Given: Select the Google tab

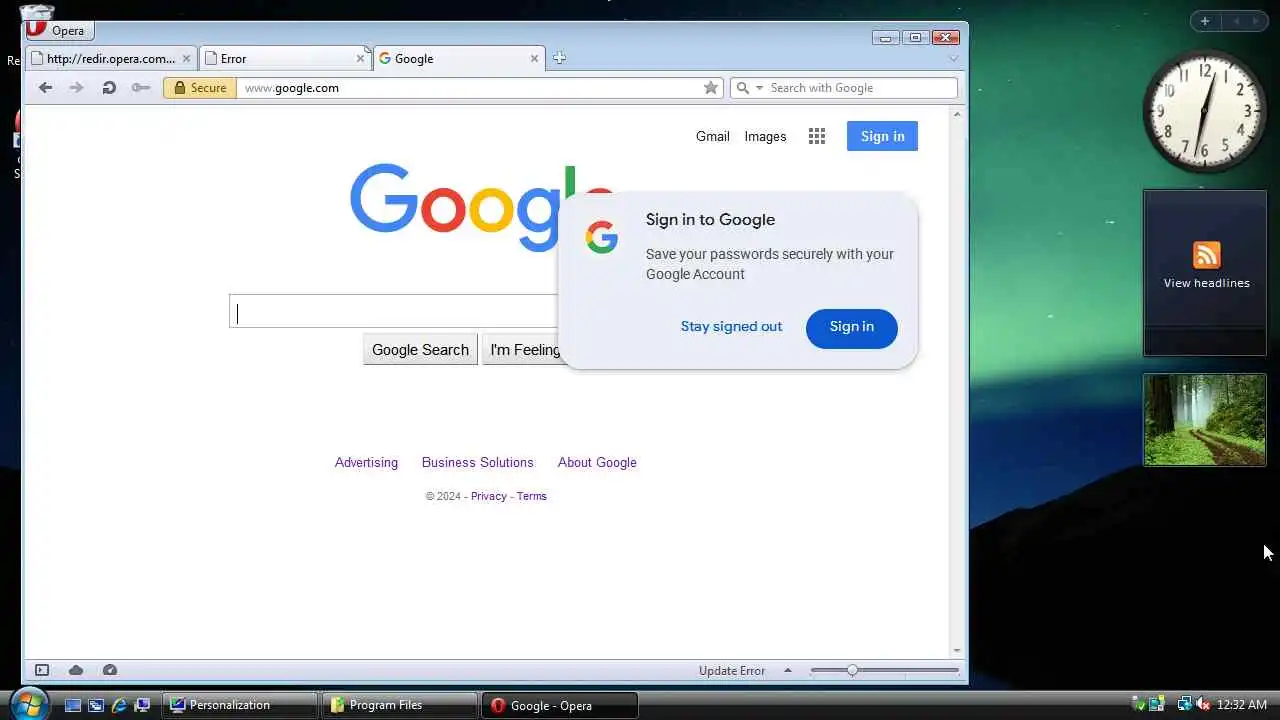Looking at the screenshot, I should coord(459,59).
